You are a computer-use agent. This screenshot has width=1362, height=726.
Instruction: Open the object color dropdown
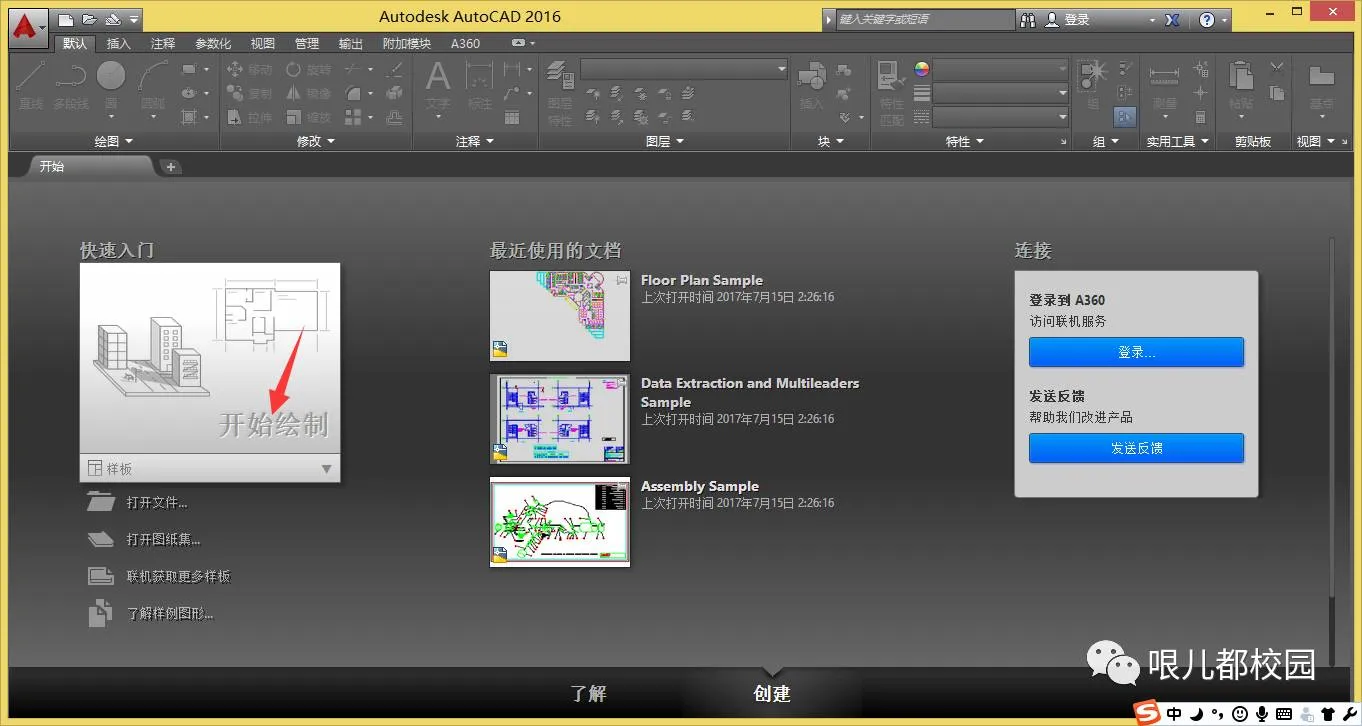[x=1001, y=69]
